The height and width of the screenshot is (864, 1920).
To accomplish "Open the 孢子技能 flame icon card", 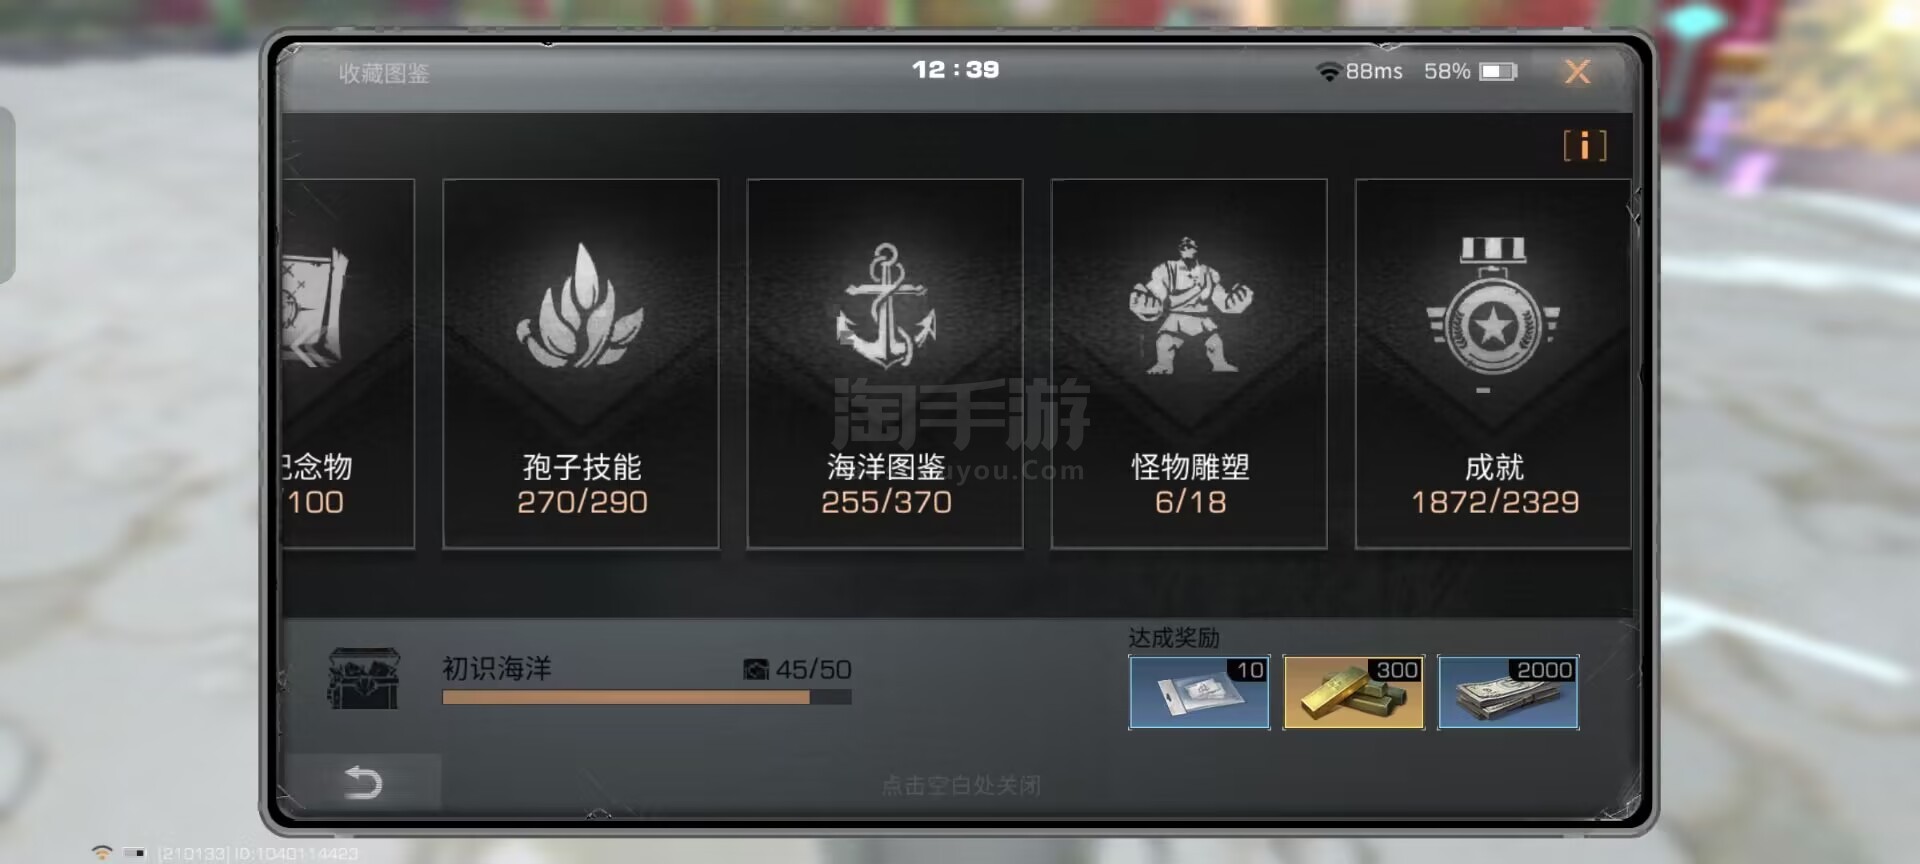I will click(x=580, y=306).
